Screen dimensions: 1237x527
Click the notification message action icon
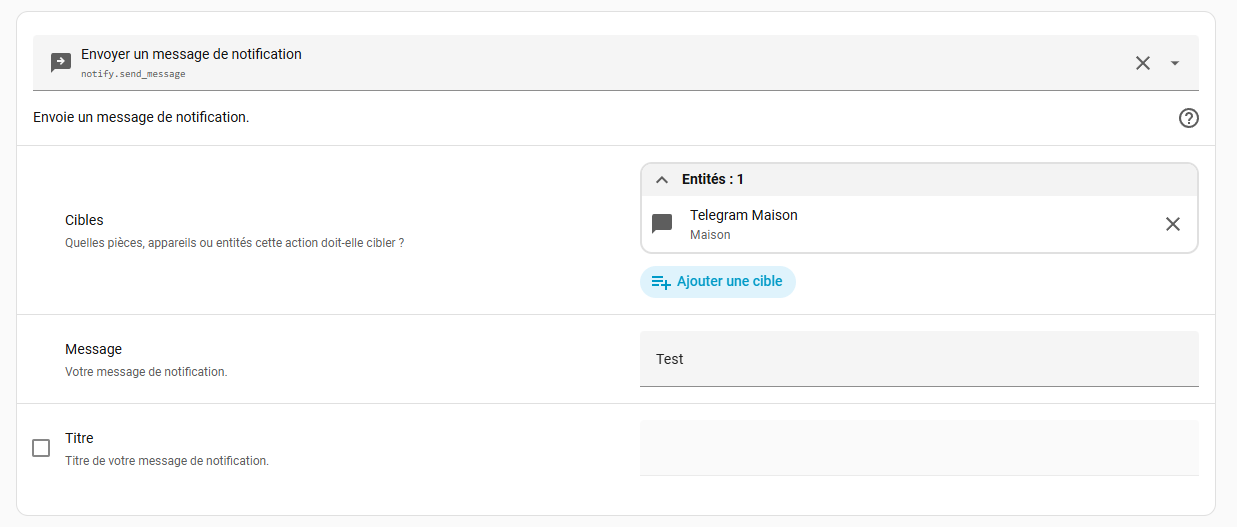click(x=61, y=63)
